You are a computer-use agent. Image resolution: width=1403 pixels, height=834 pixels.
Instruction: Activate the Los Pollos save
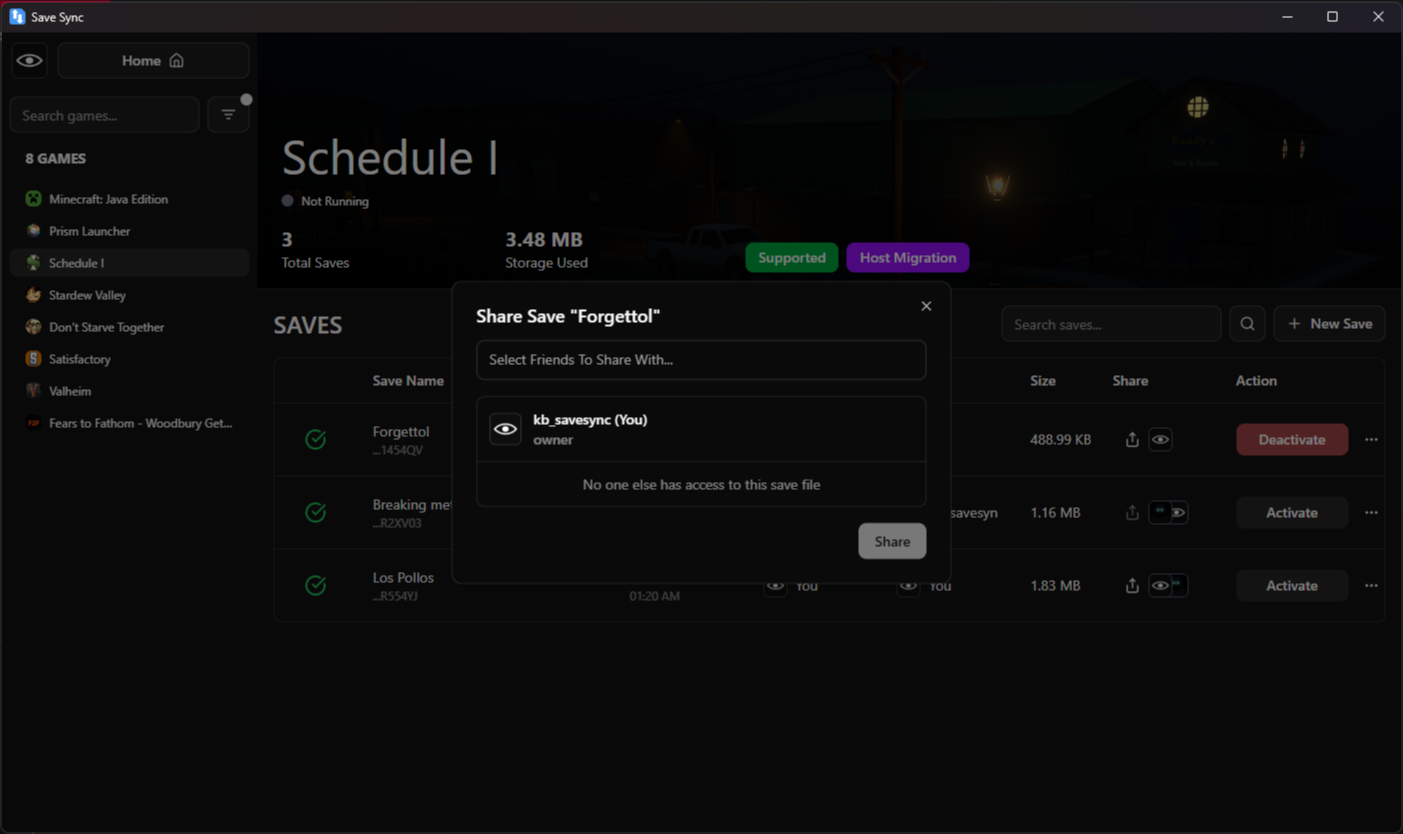[x=1292, y=586]
